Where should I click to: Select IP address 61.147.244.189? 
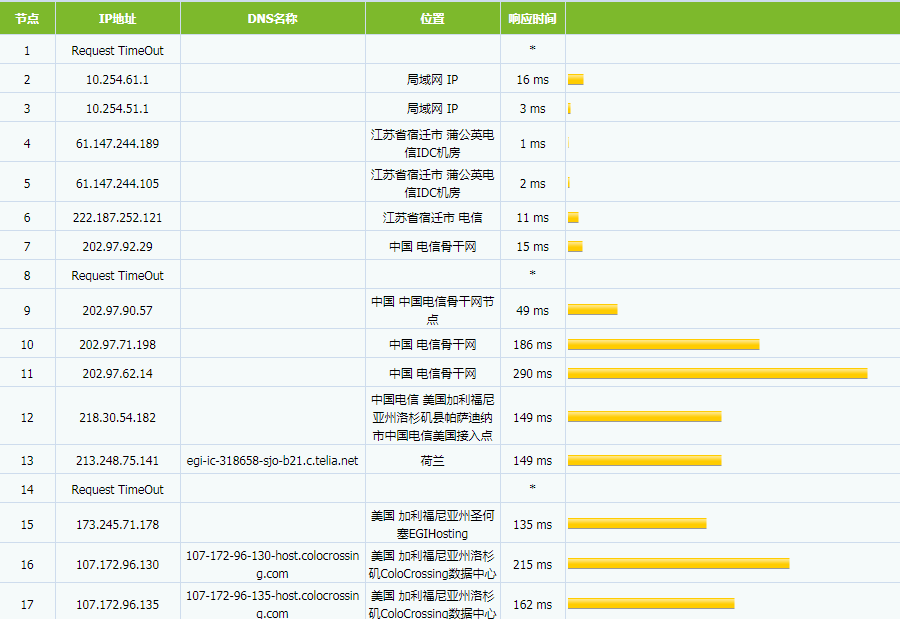pyautogui.click(x=117, y=144)
